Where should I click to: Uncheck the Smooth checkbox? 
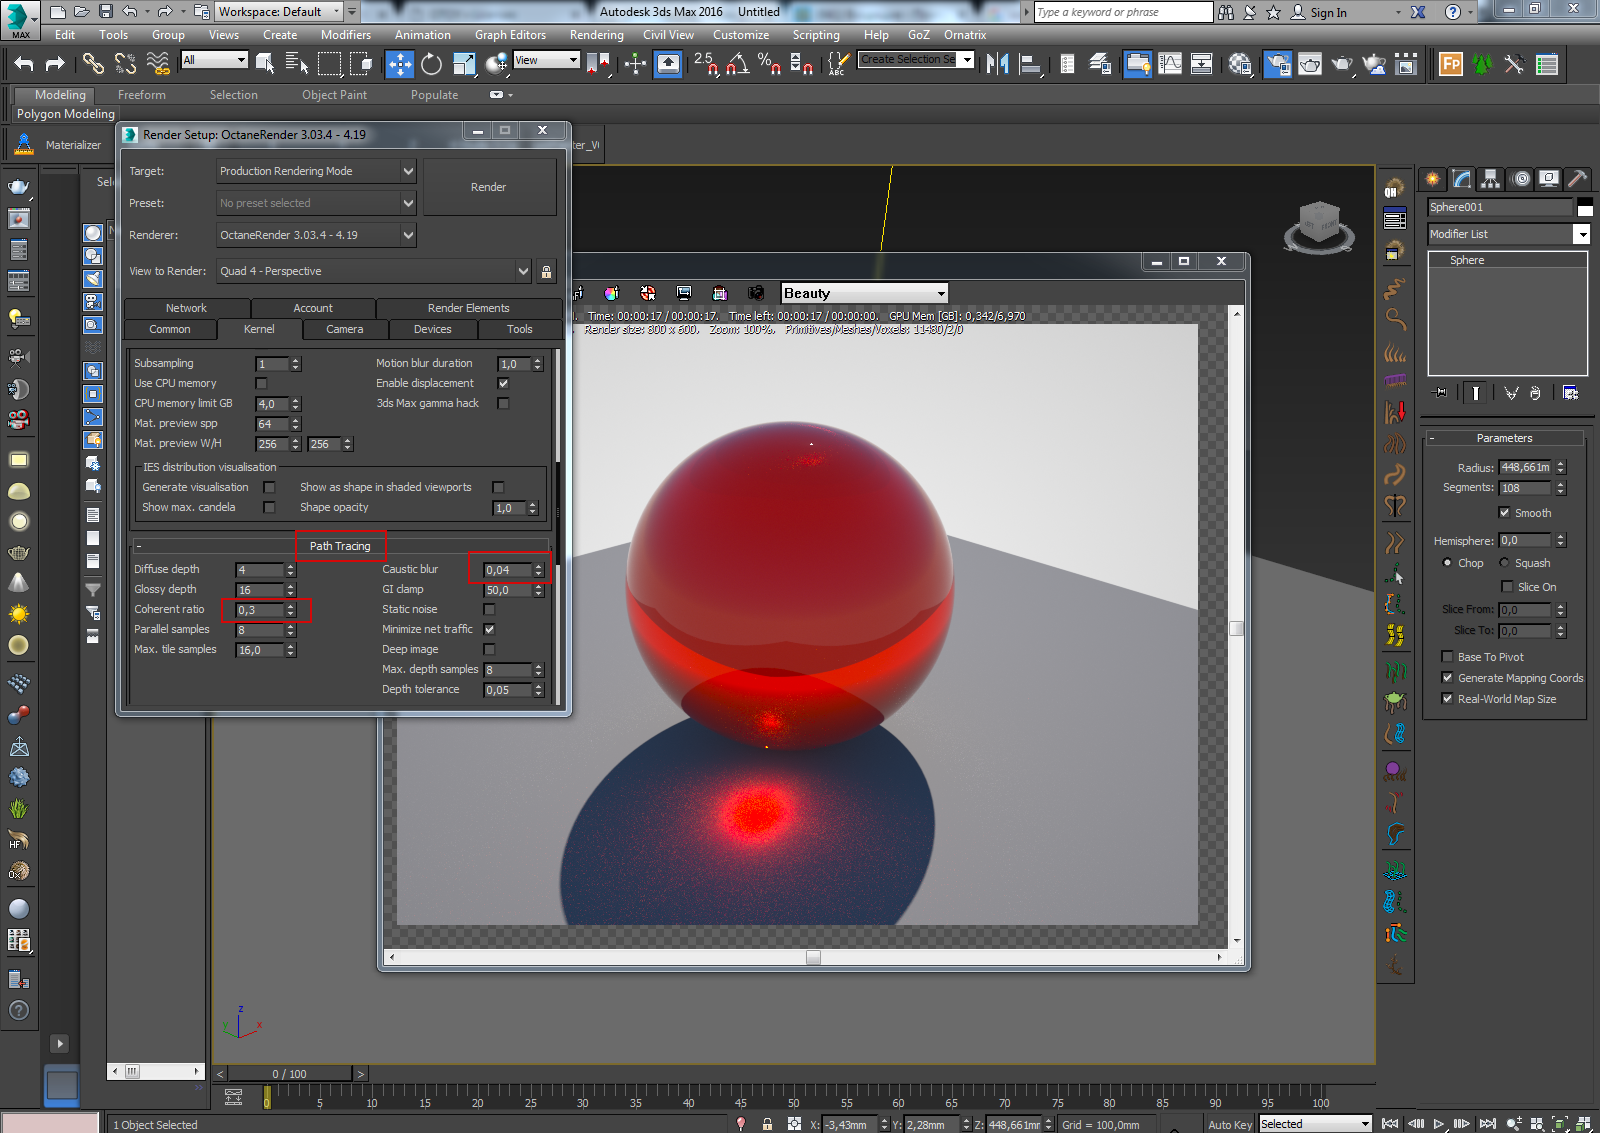point(1504,513)
